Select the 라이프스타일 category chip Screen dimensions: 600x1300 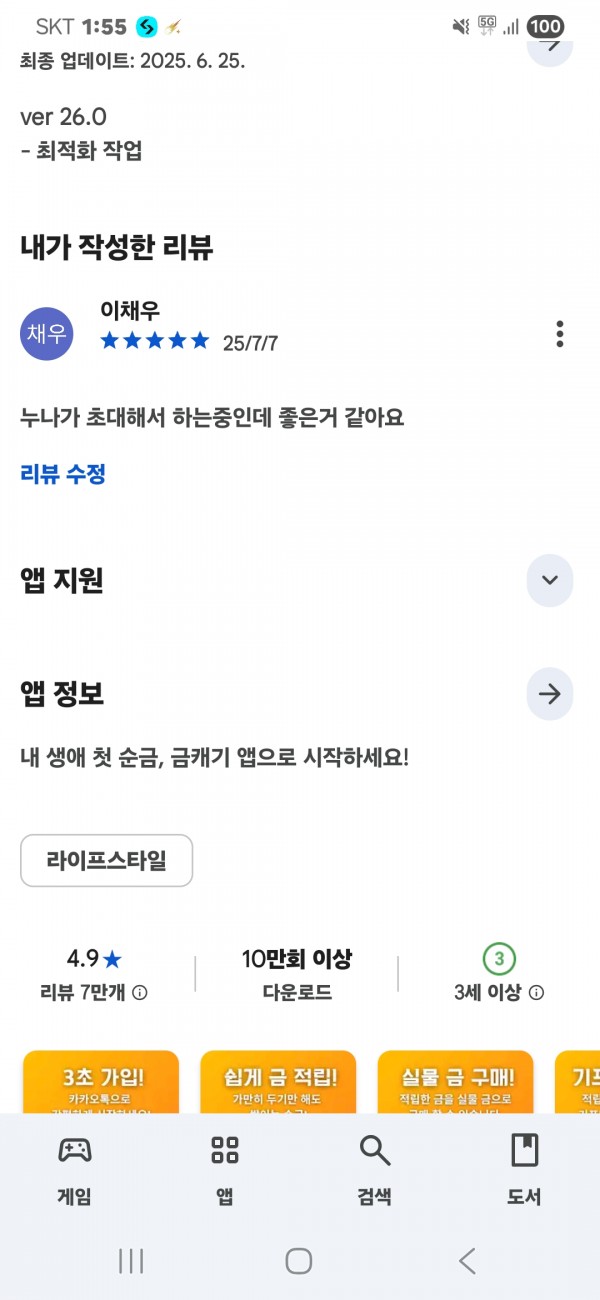coord(107,860)
